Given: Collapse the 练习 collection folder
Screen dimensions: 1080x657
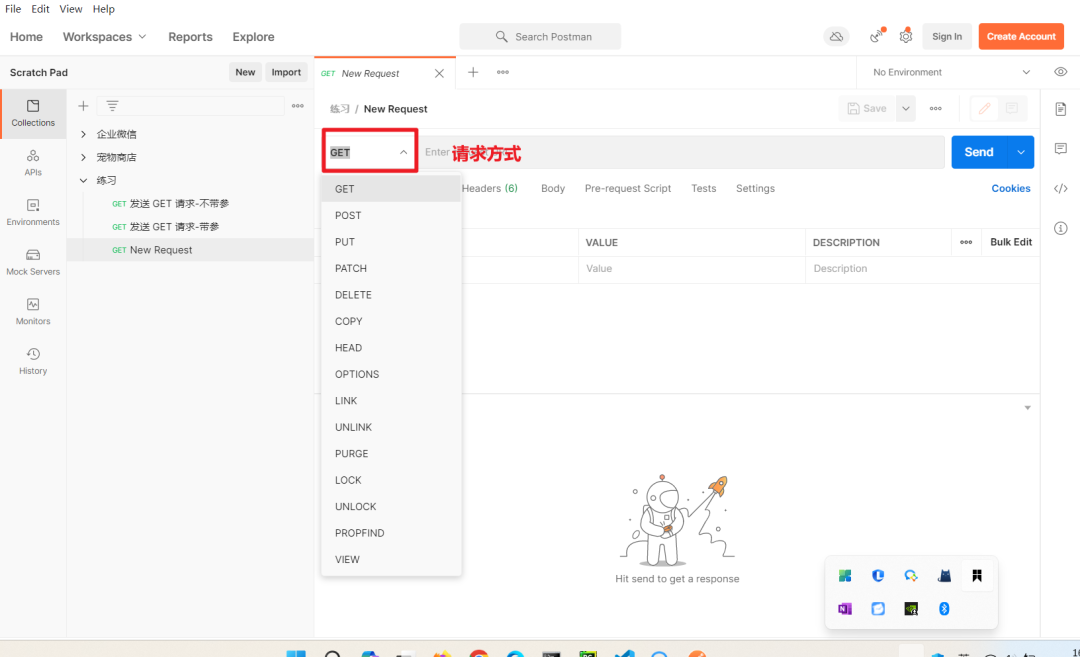Looking at the screenshot, I should point(84,181).
